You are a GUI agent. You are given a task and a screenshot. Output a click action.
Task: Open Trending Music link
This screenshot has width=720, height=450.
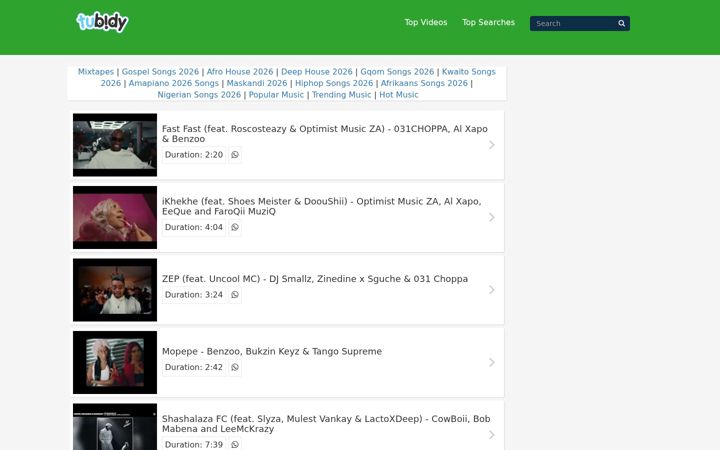point(342,95)
